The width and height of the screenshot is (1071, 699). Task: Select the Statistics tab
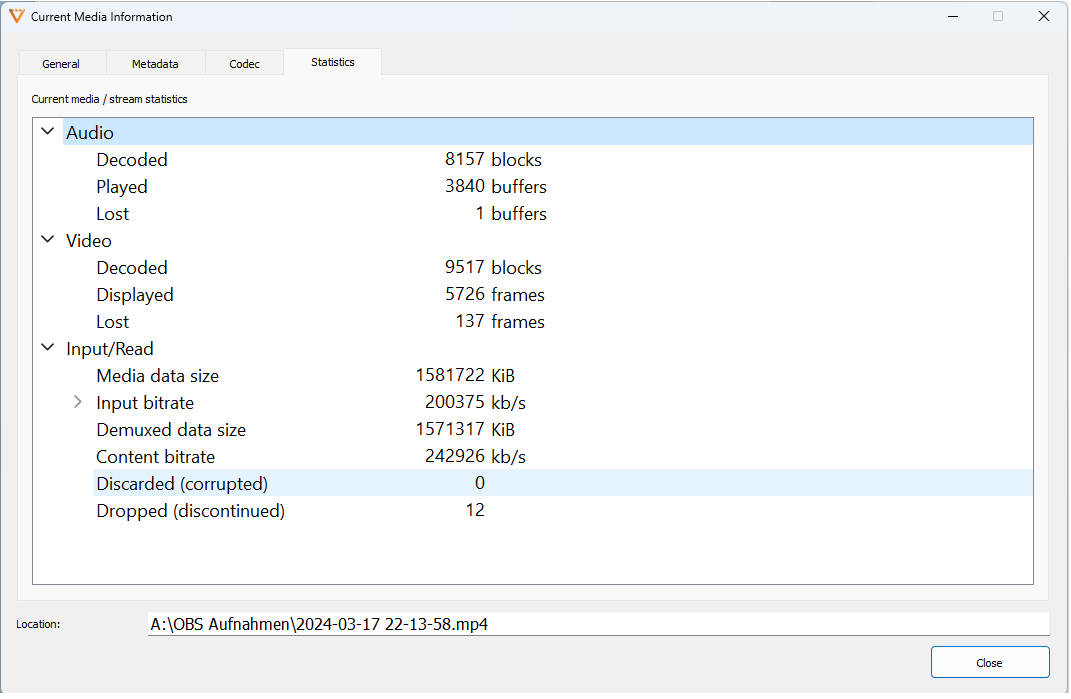click(332, 62)
